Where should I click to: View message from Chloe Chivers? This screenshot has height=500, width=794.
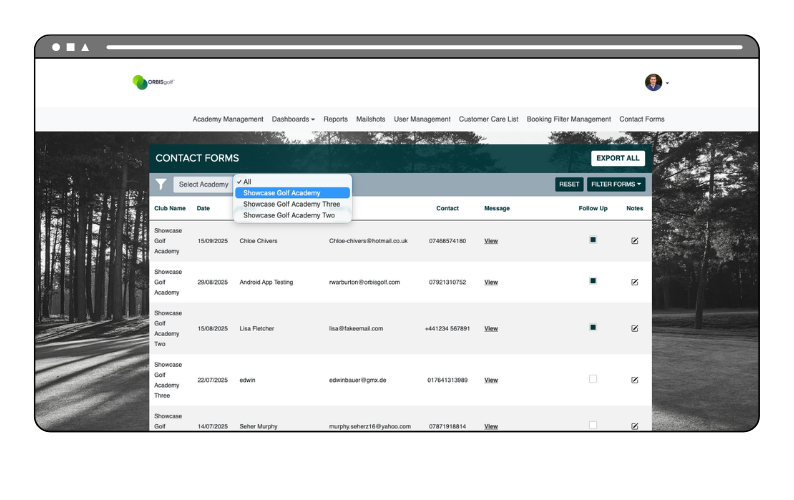coord(491,241)
